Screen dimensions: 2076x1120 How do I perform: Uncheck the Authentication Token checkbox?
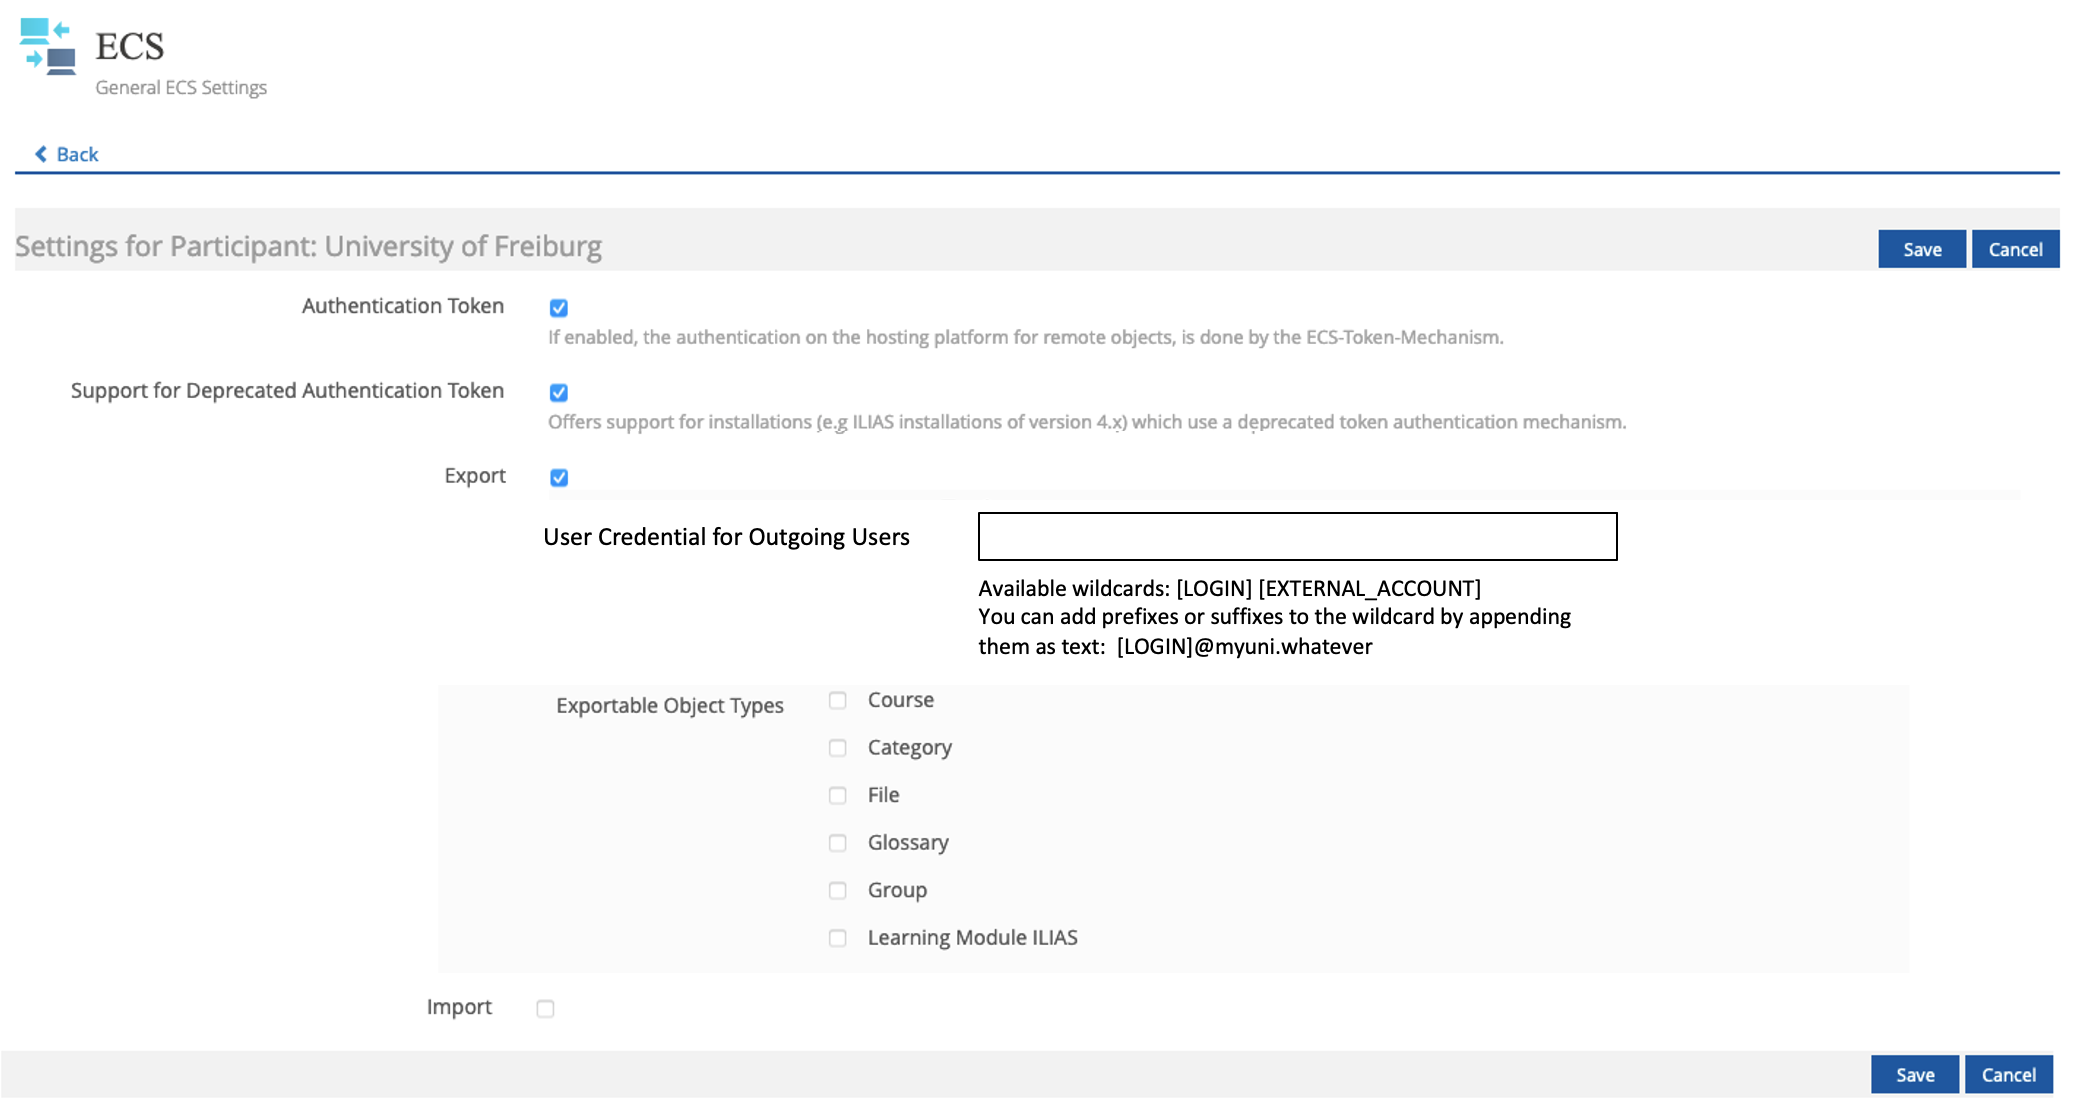point(559,308)
